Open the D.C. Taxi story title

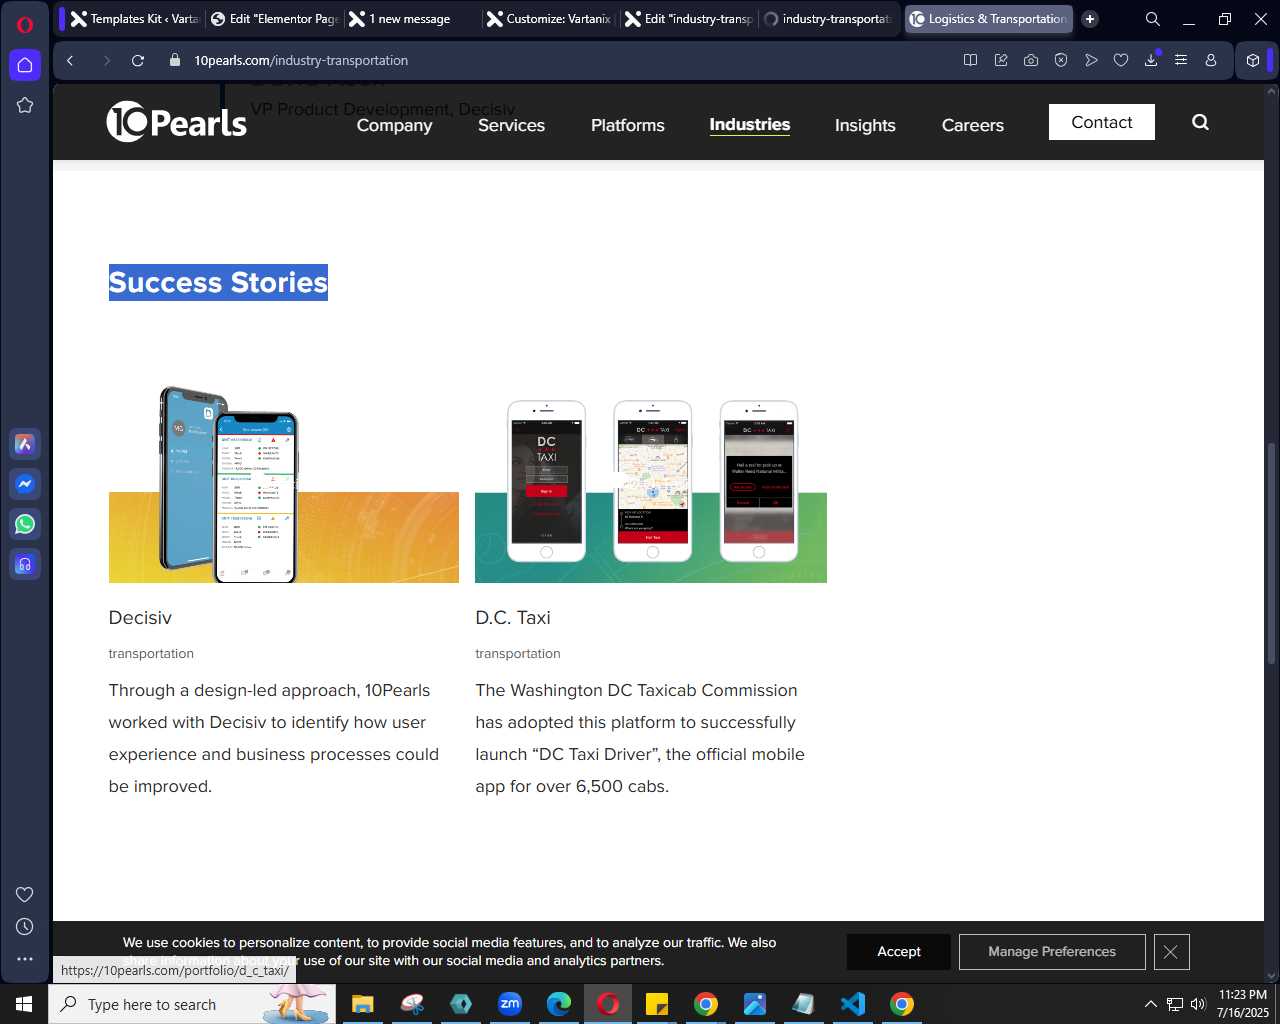(513, 618)
